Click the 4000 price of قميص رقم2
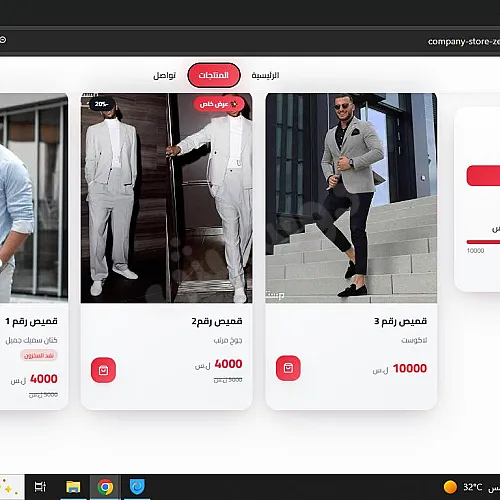This screenshot has width=500, height=500. point(228,364)
